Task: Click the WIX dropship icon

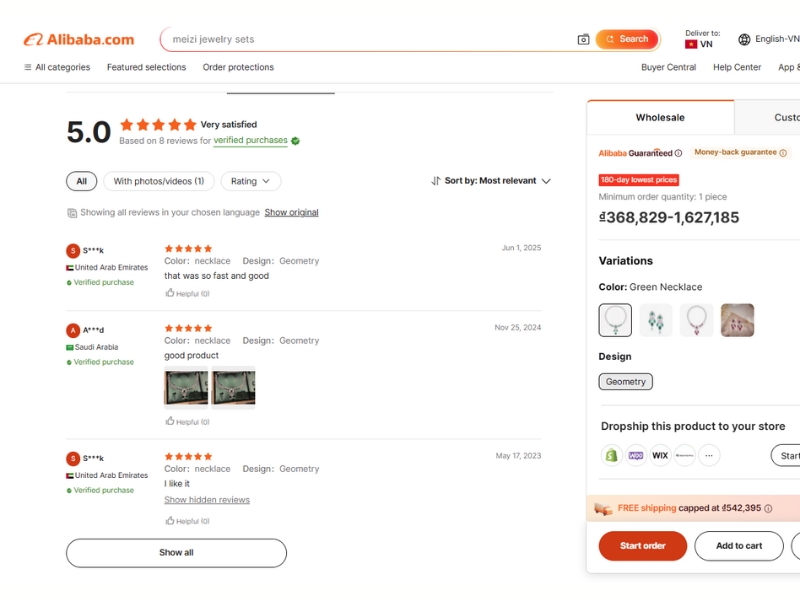Action: click(x=658, y=455)
